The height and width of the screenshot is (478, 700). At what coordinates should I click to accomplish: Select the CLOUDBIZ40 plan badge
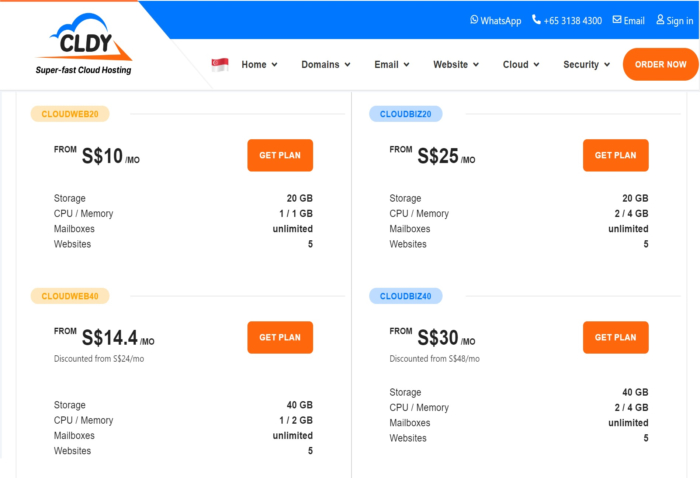click(405, 296)
